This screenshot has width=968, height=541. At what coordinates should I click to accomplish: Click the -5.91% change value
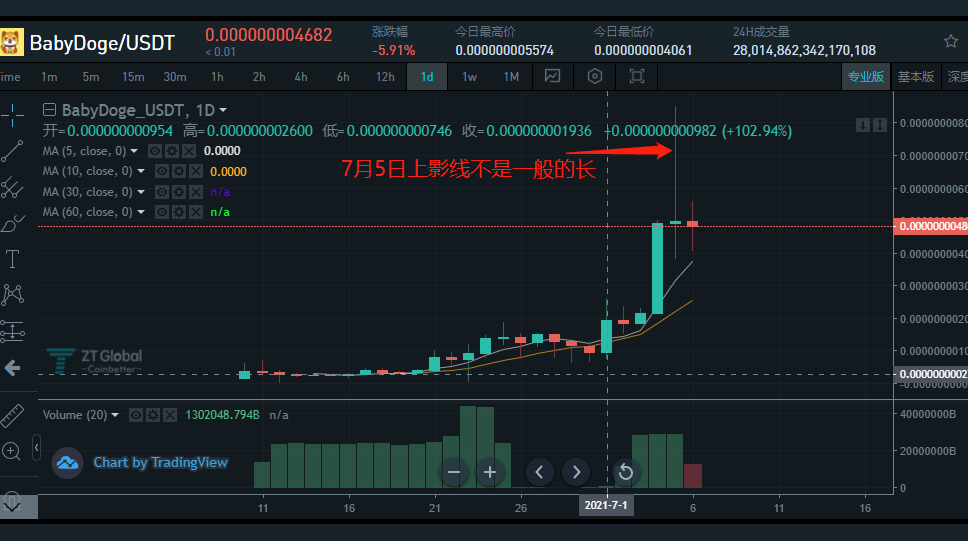[x=394, y=51]
